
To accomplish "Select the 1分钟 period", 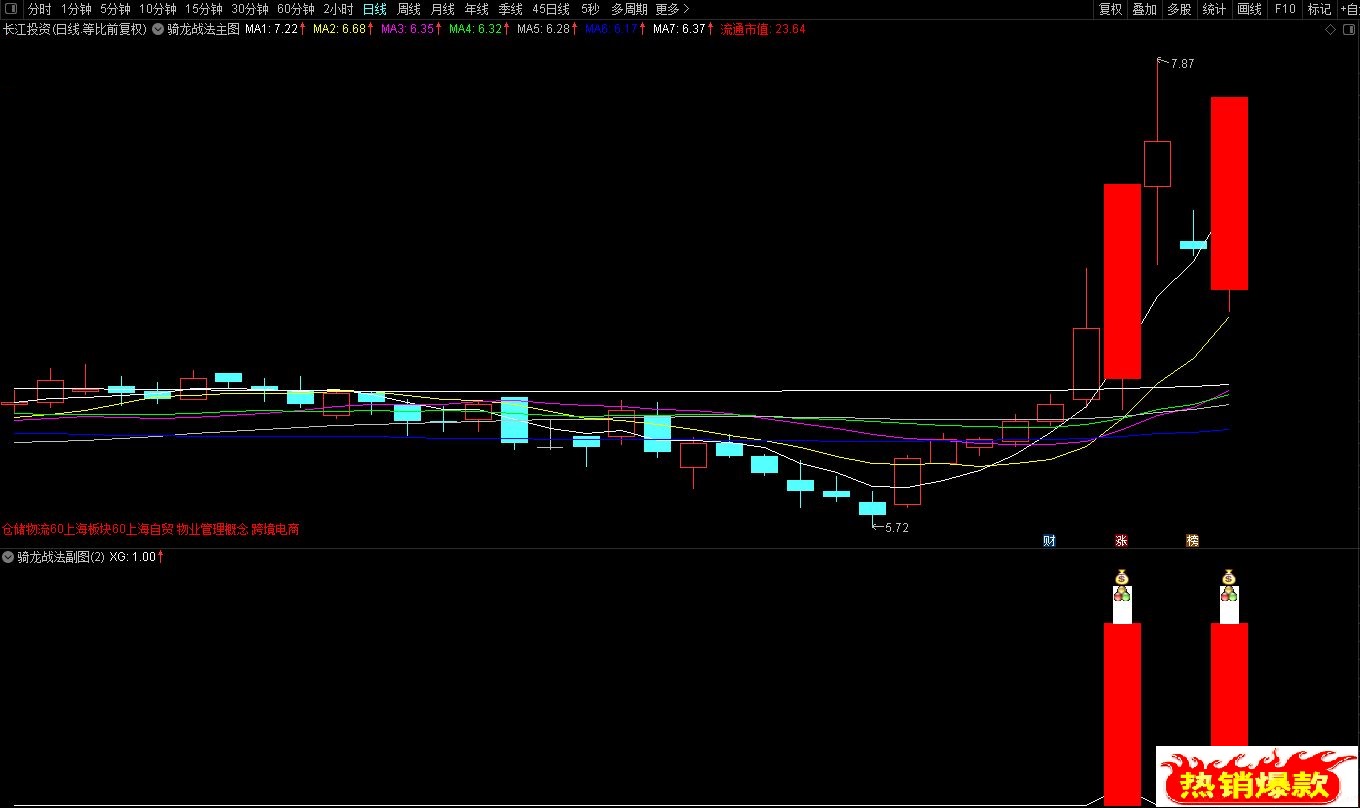I will click(x=76, y=9).
